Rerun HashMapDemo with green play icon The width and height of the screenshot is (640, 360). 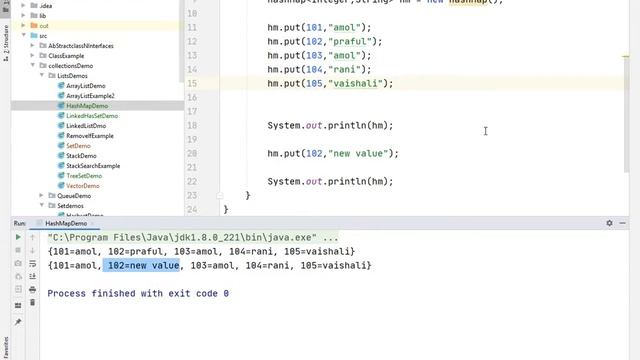(x=18, y=237)
